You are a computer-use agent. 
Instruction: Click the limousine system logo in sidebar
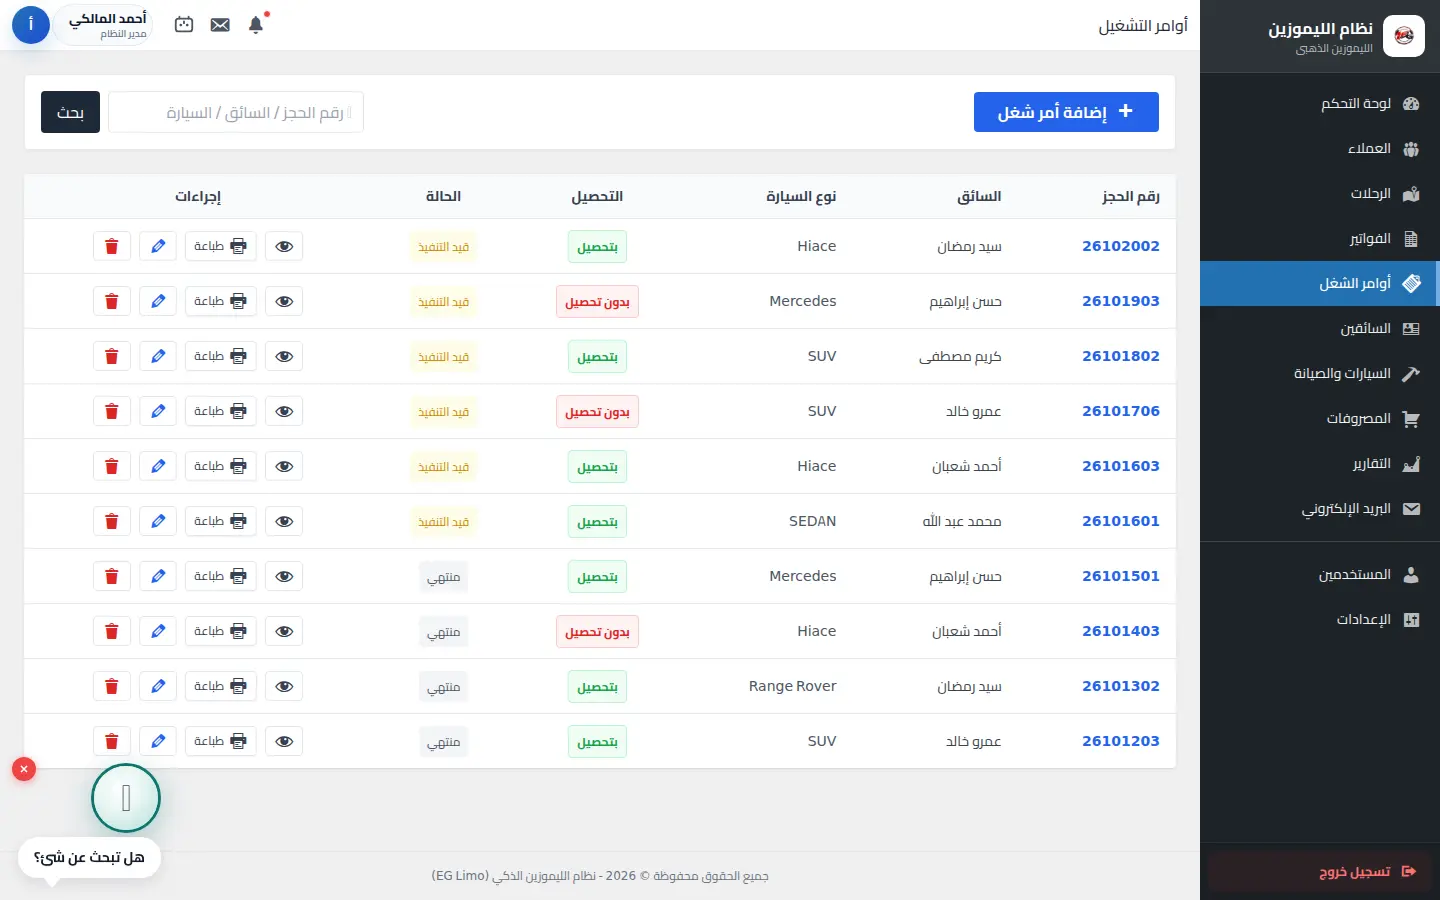(1404, 36)
